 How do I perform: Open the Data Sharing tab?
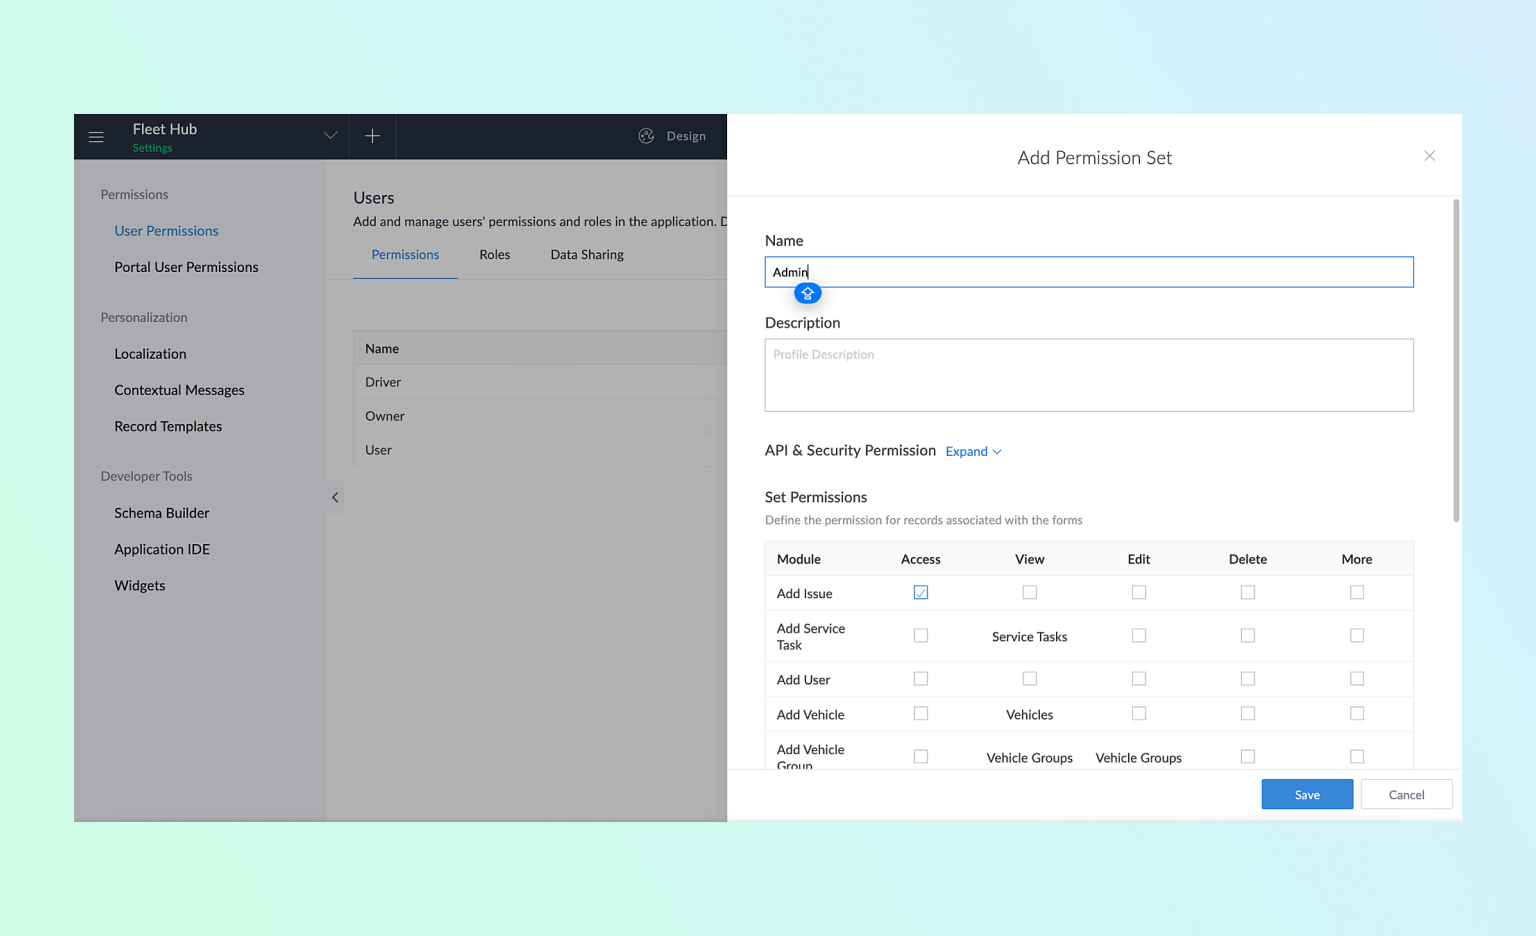[586, 255]
